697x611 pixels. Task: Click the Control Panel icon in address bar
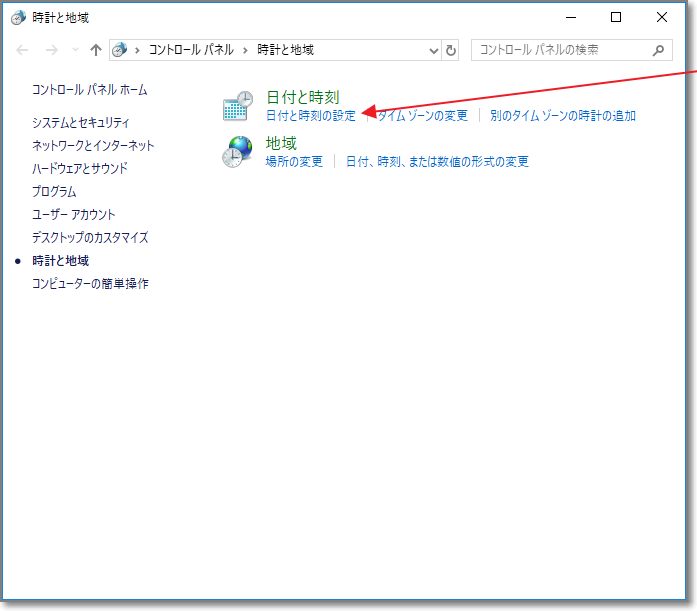click(x=121, y=50)
